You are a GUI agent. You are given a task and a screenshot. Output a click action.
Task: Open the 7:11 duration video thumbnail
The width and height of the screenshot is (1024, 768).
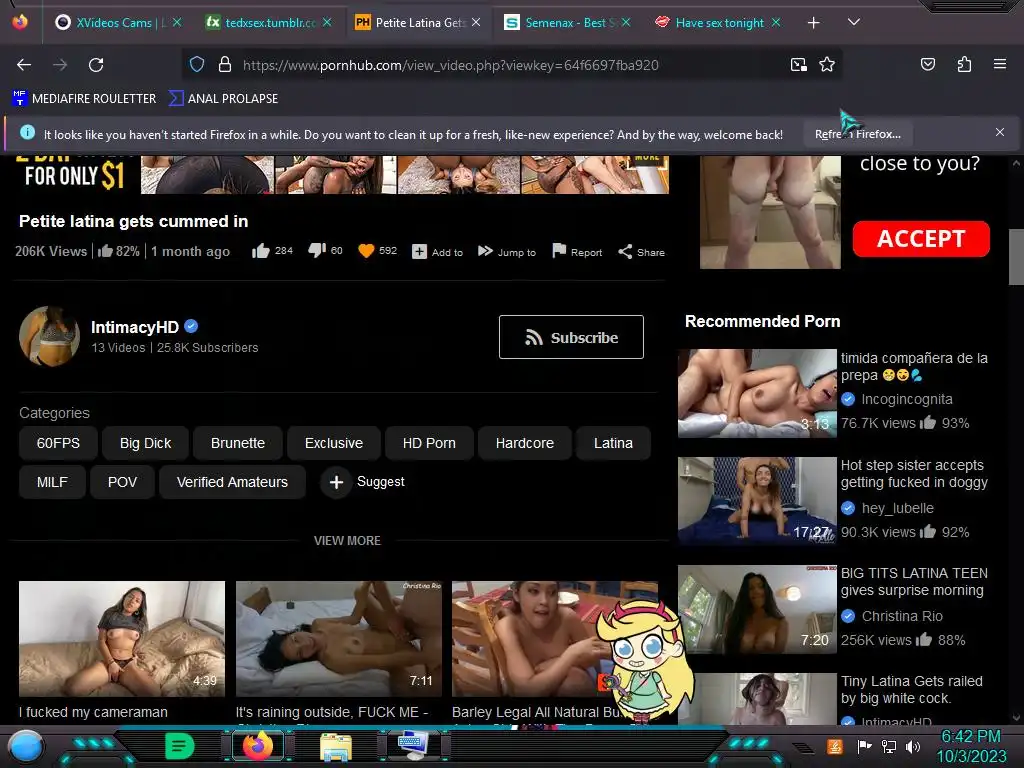pyautogui.click(x=339, y=639)
